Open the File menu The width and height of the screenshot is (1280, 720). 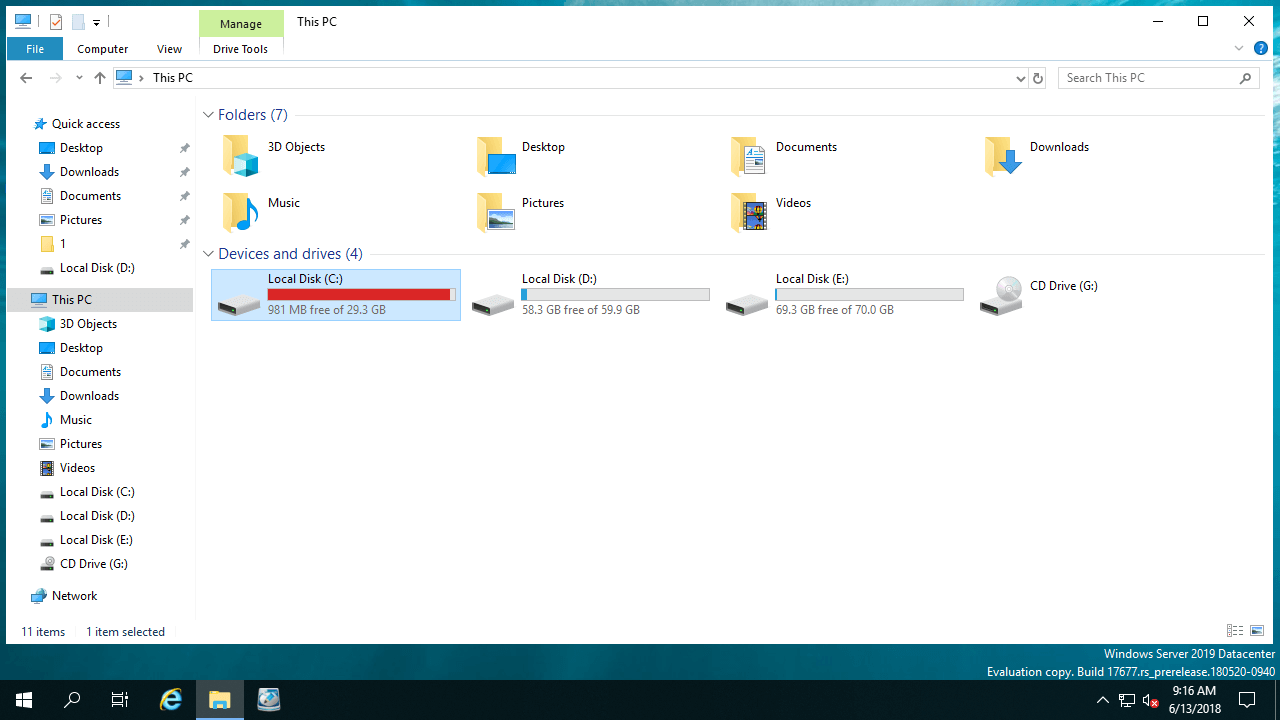(35, 49)
